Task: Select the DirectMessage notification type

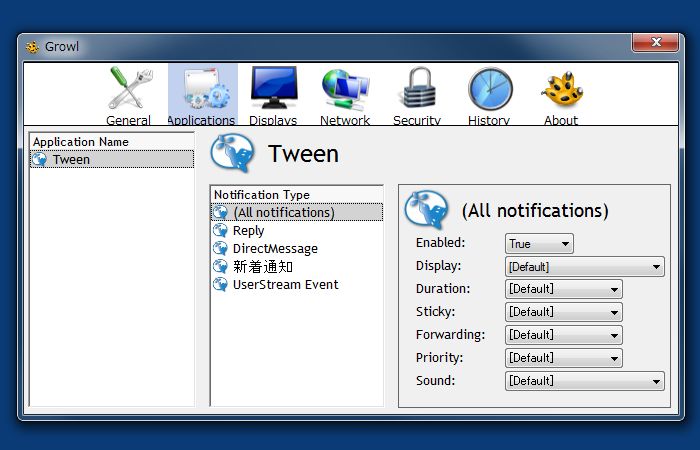Action: pos(297,248)
